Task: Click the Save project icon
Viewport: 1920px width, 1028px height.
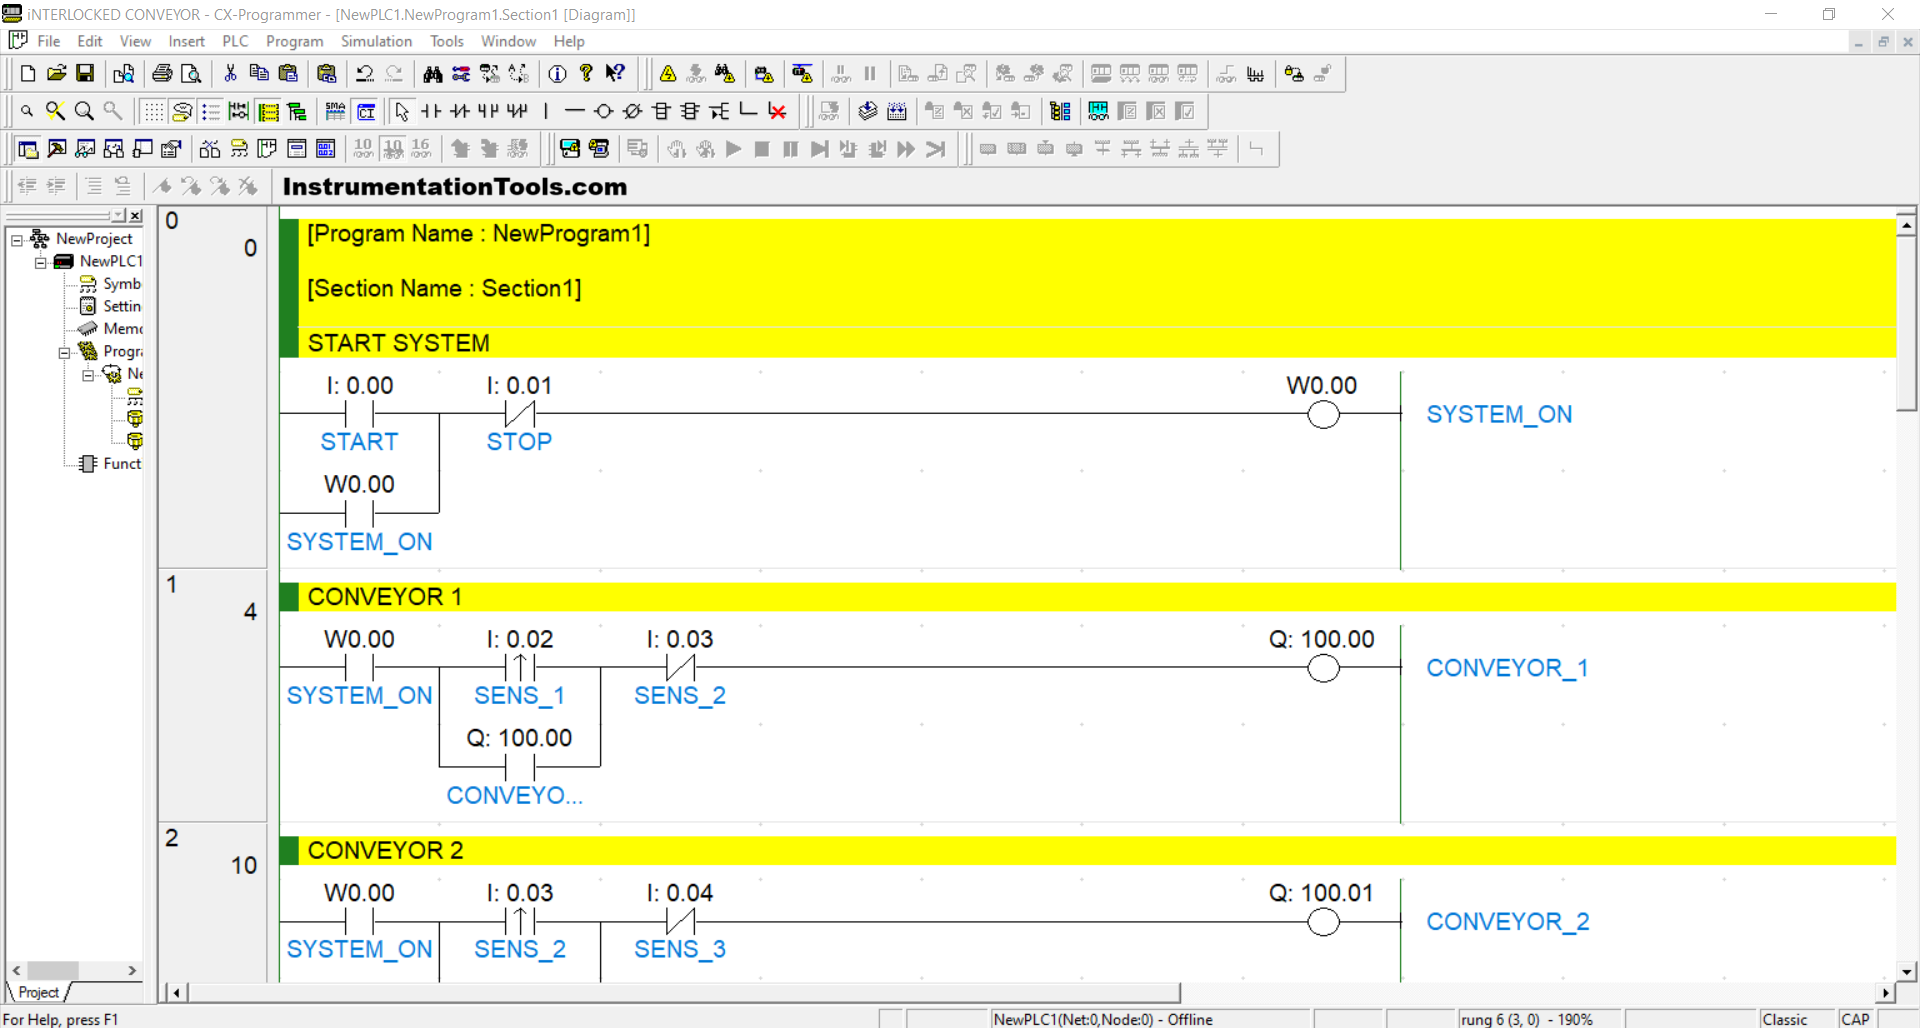Action: point(85,73)
